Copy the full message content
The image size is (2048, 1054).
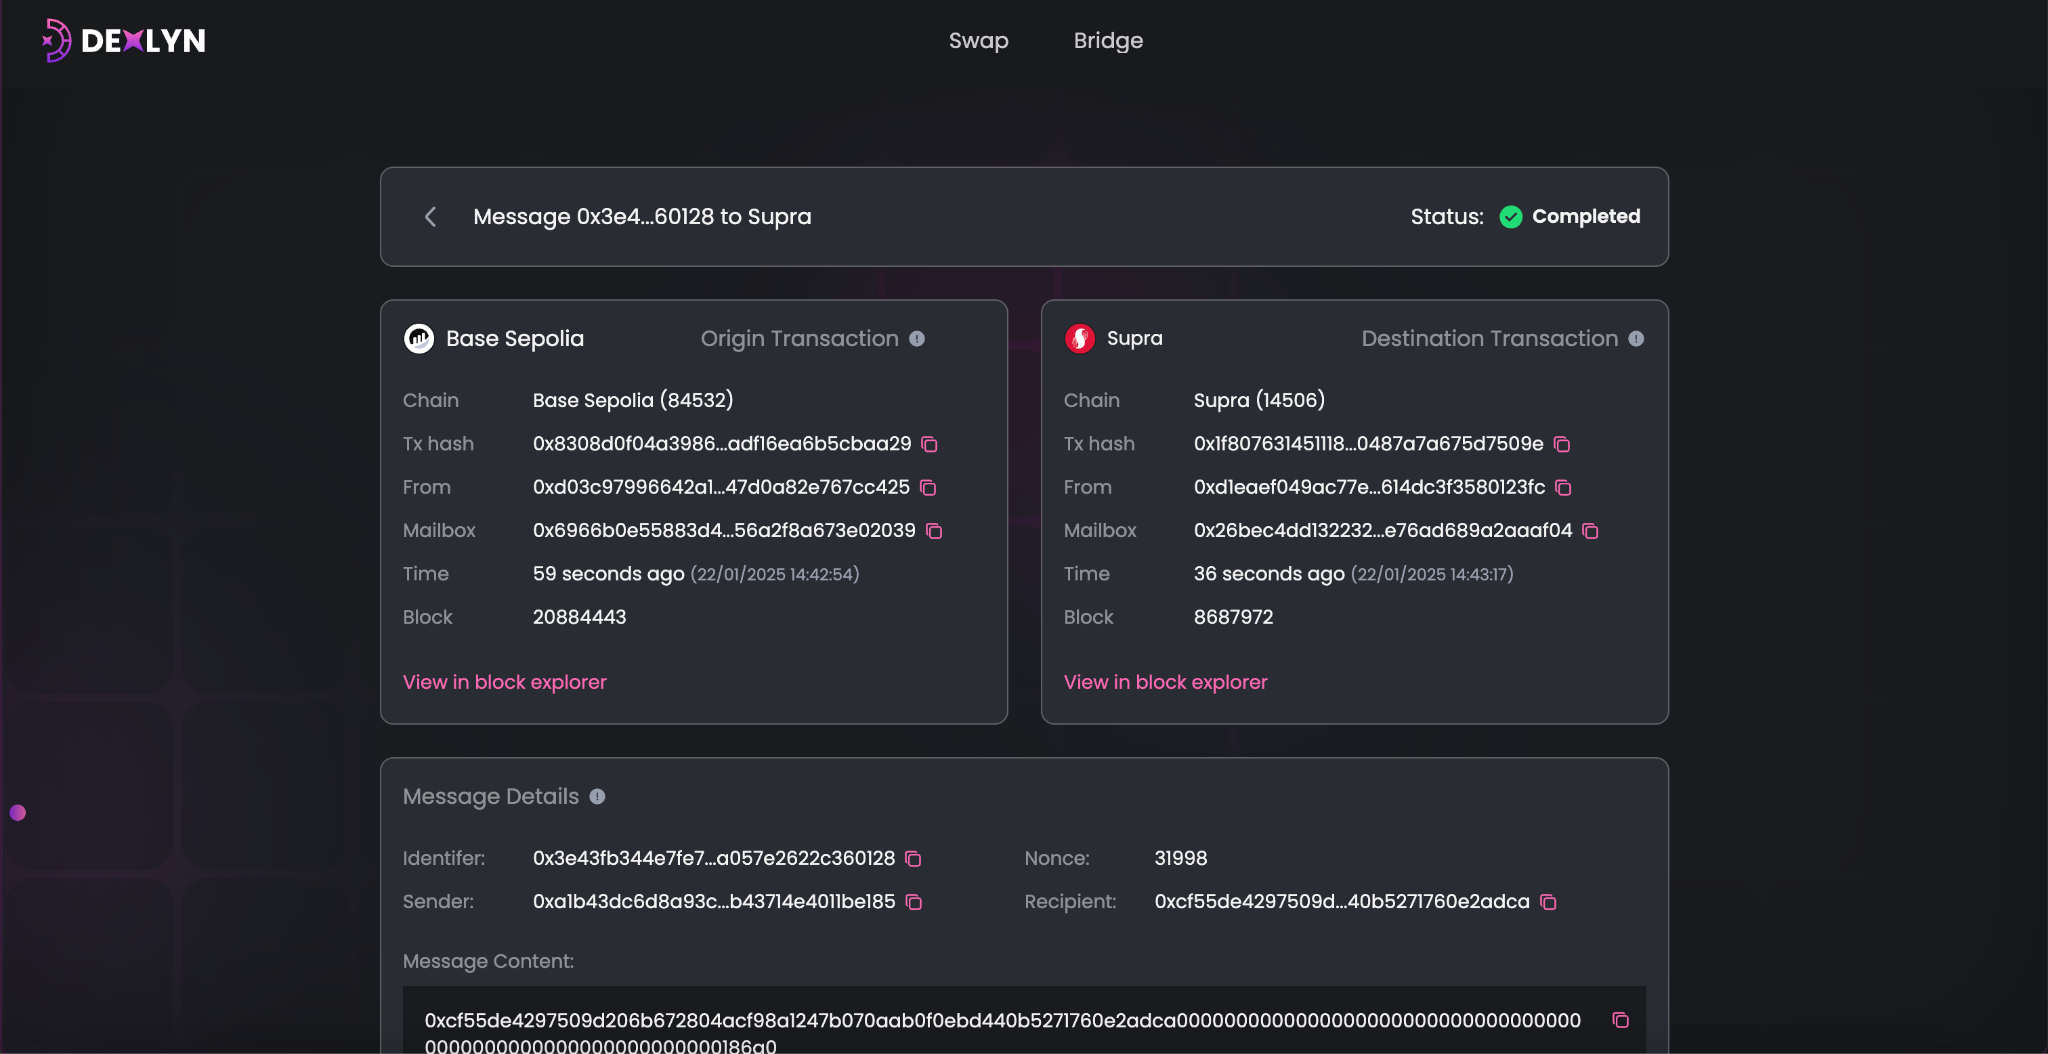tap(1620, 1020)
